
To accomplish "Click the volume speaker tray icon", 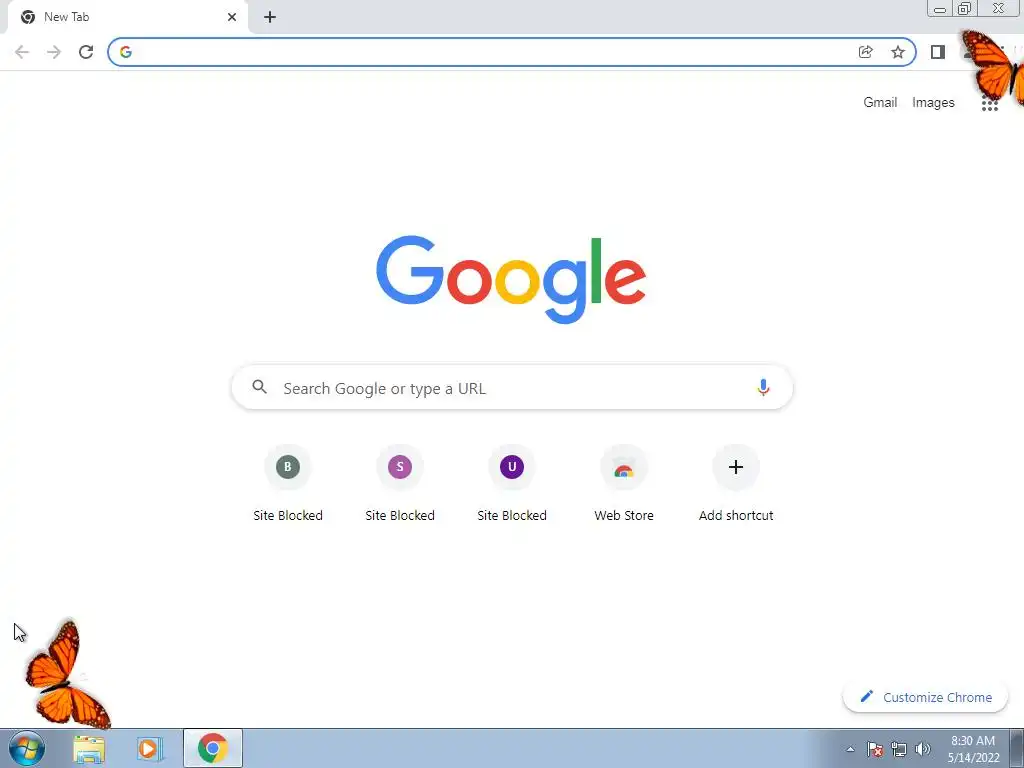I will [923, 749].
